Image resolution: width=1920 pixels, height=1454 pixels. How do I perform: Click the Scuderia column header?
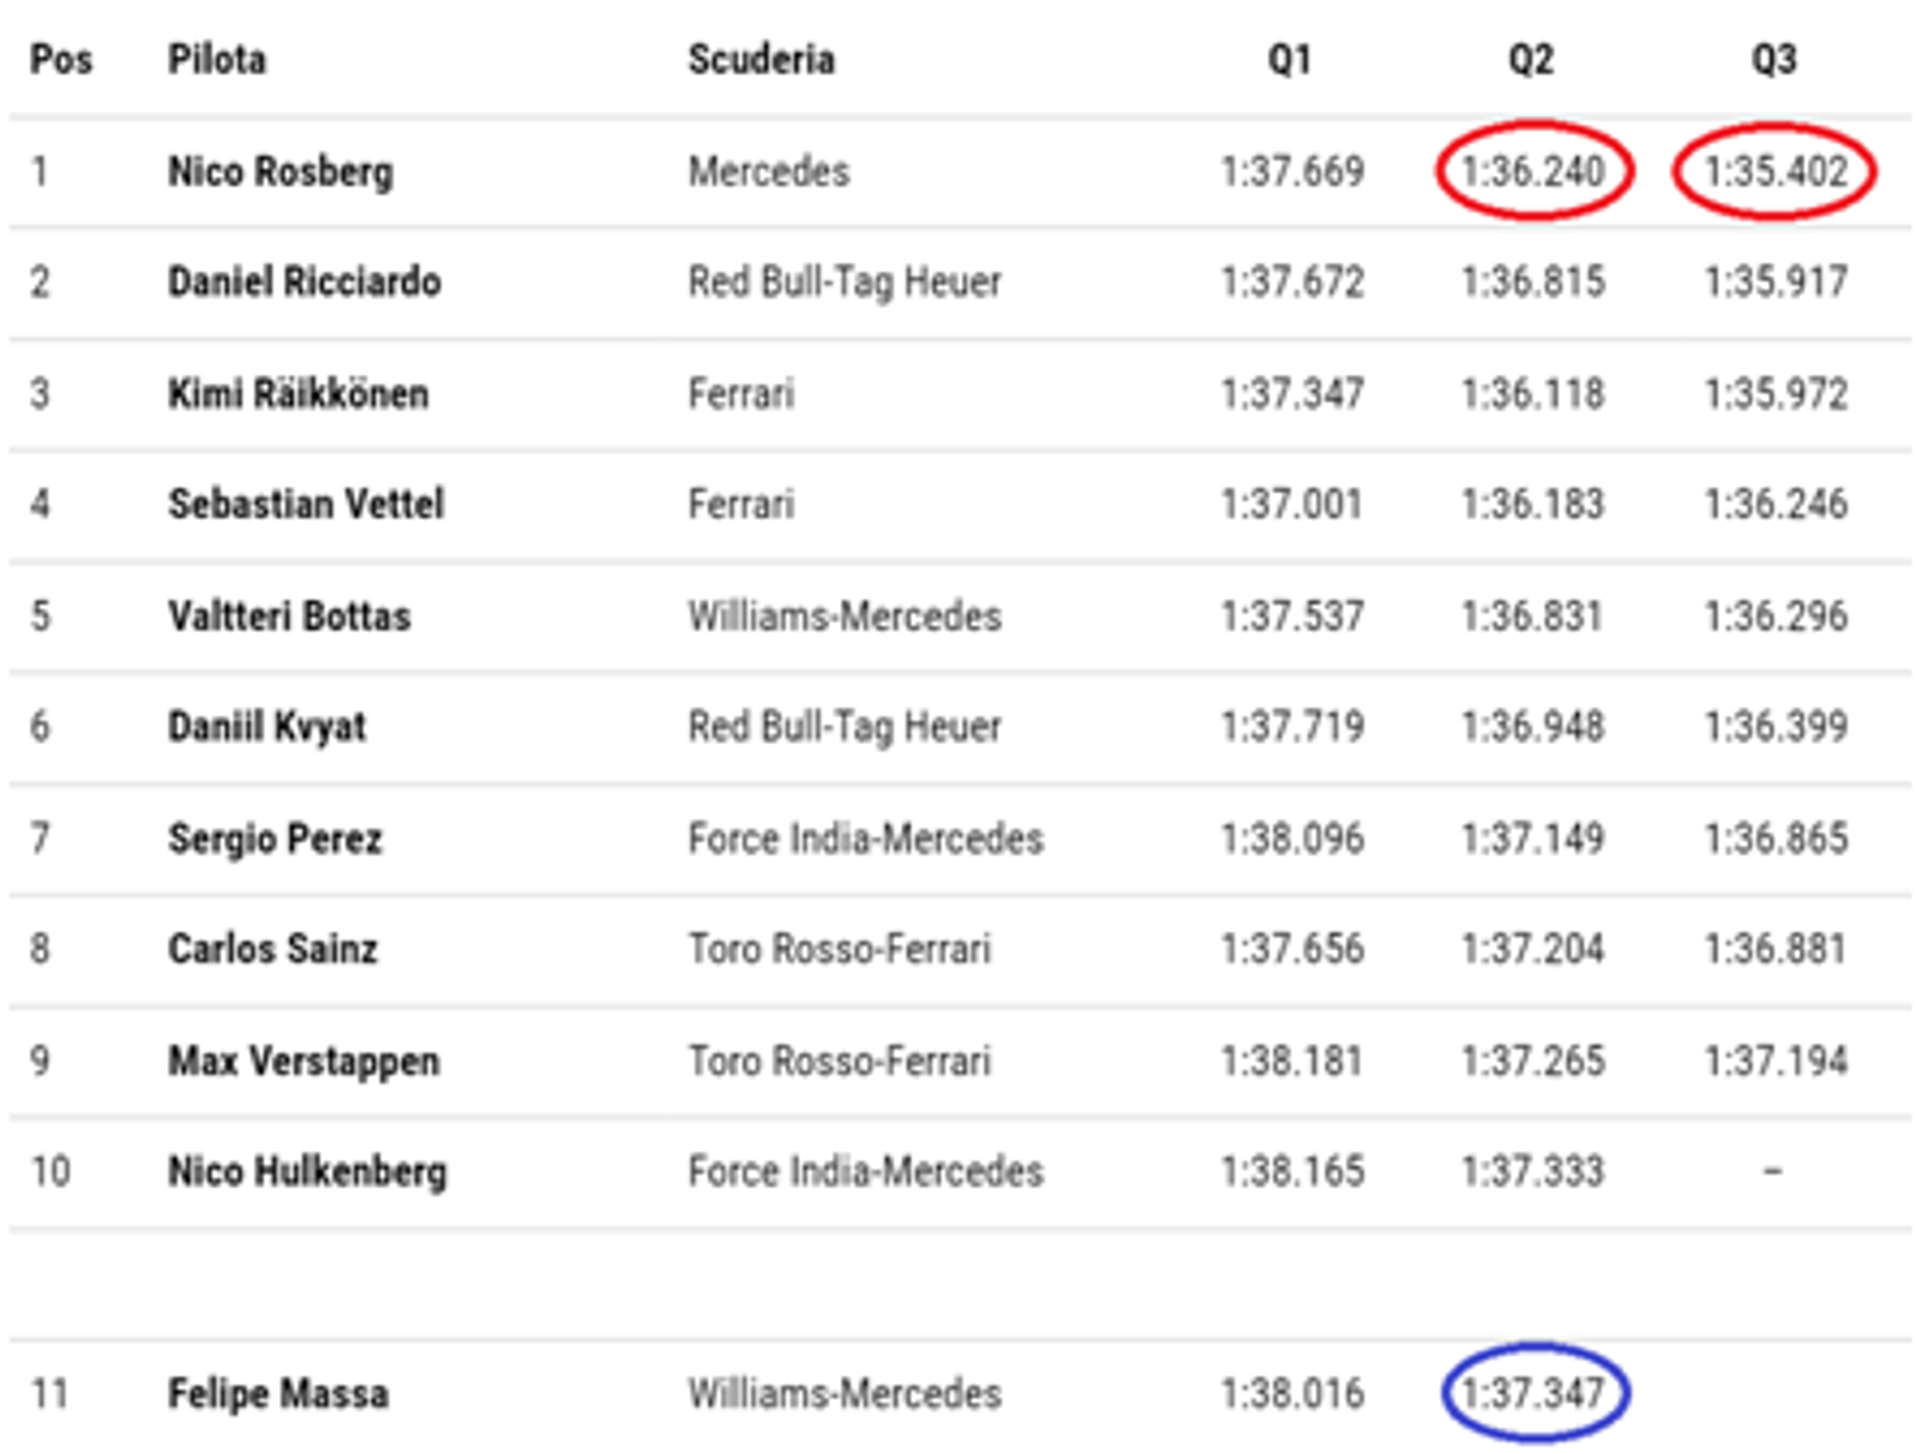[761, 59]
